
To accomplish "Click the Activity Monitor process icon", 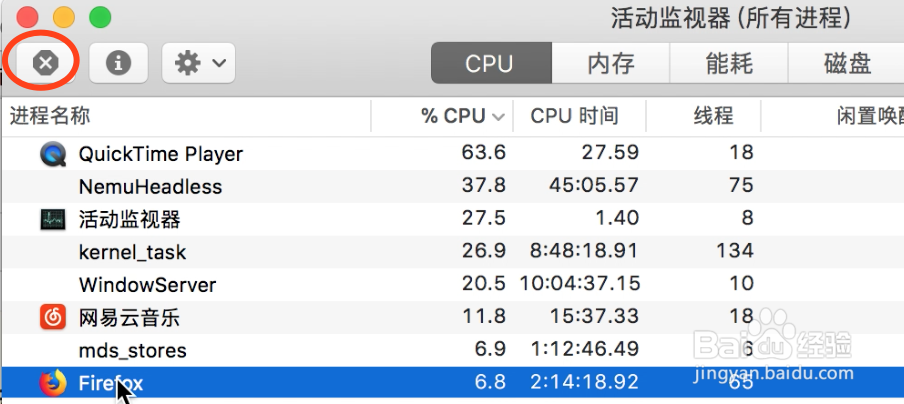I will 52,219.
